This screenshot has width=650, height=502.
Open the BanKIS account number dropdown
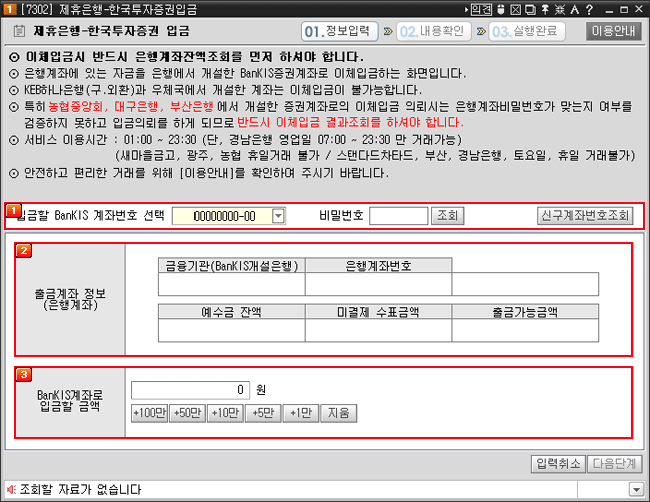click(x=279, y=216)
